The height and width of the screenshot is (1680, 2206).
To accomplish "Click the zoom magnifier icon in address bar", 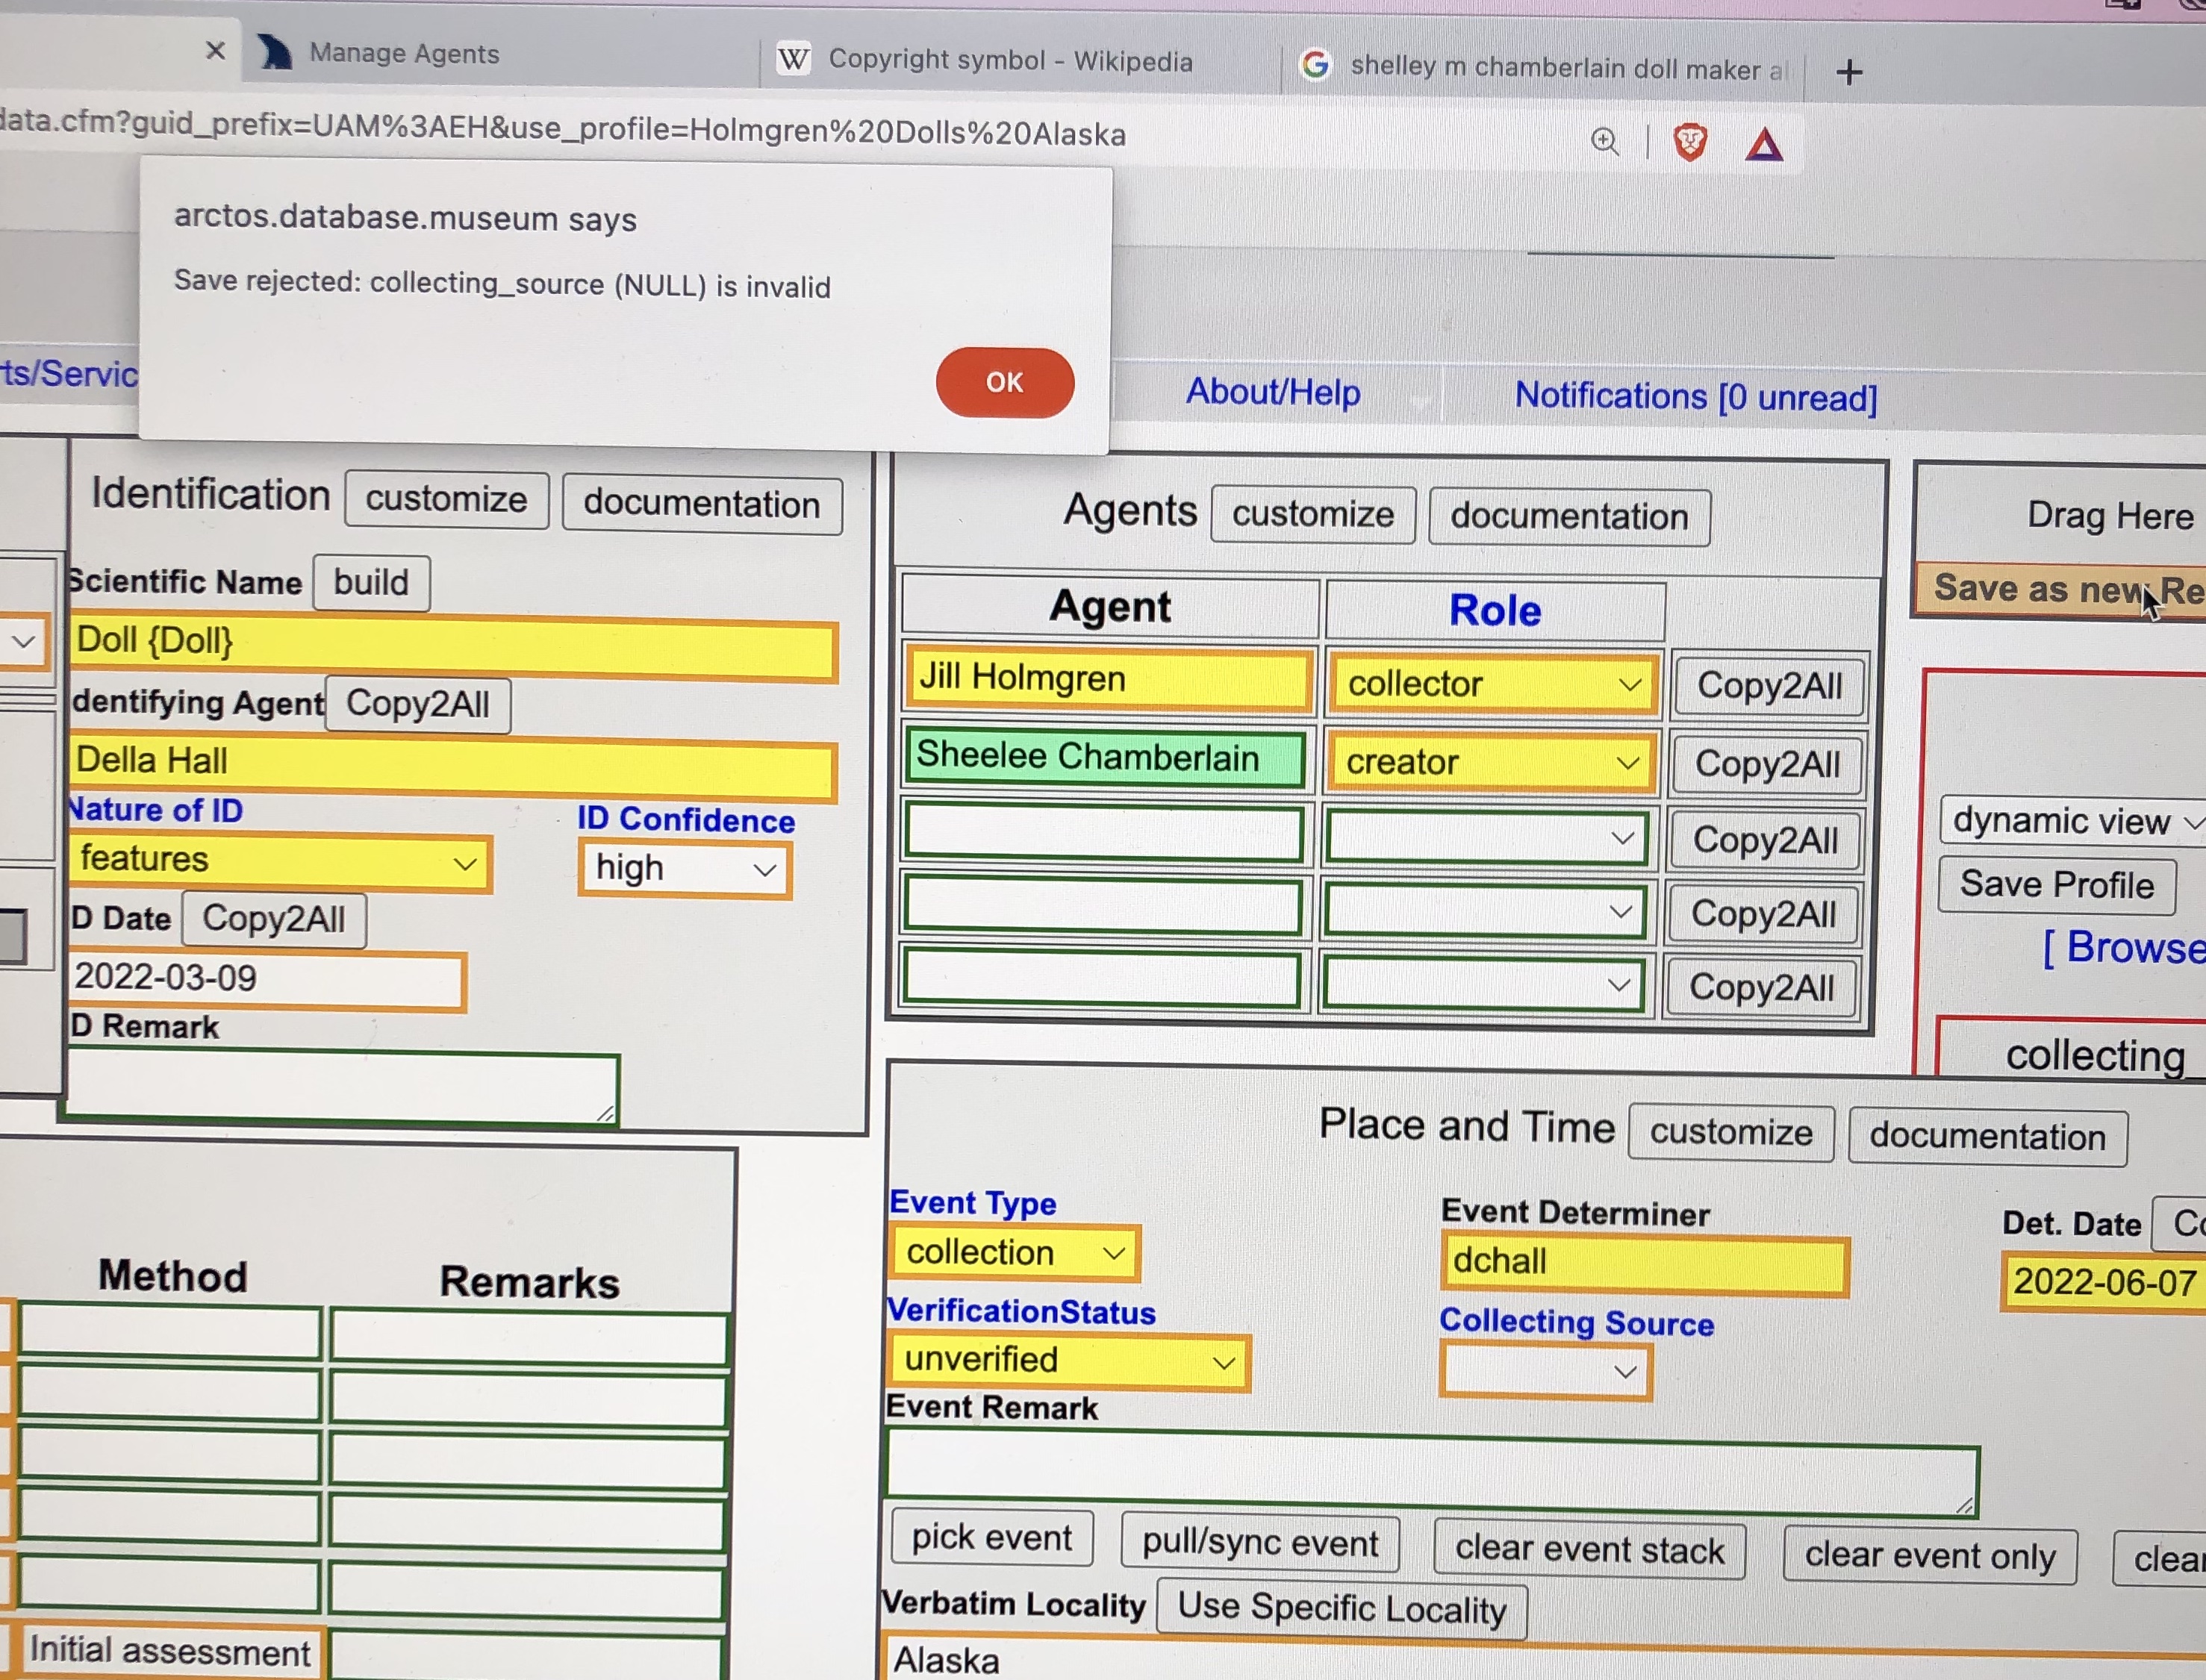I will pos(1604,141).
